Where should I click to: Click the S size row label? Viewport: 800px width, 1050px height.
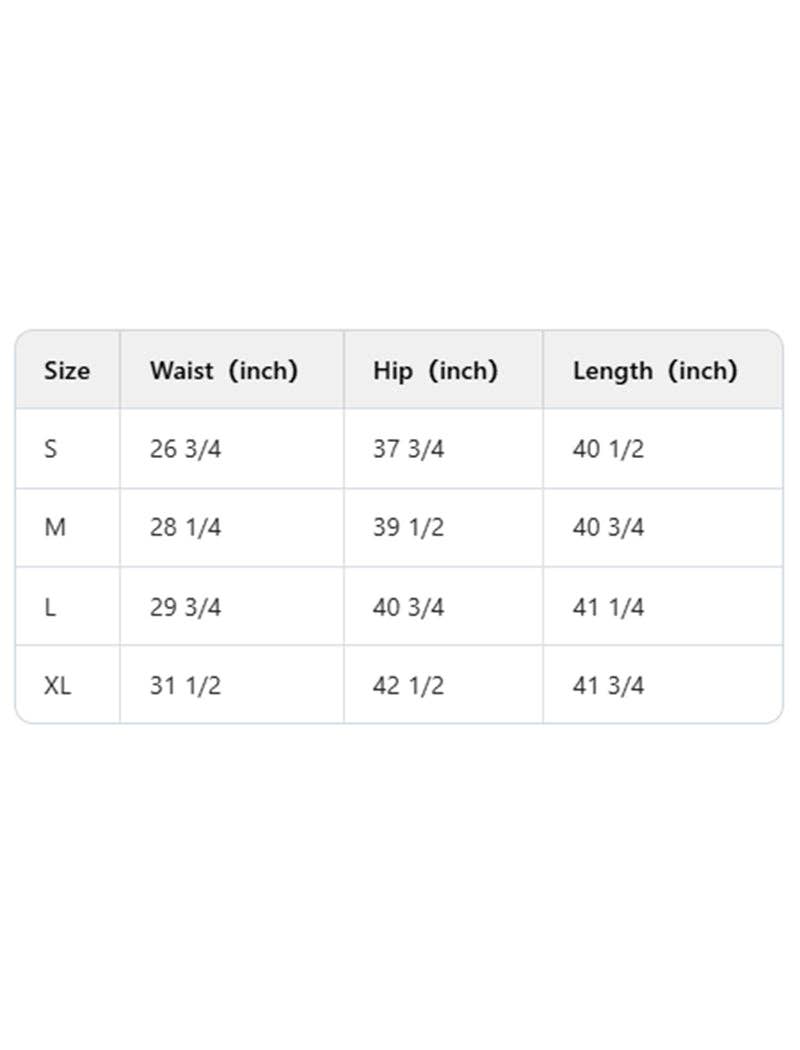pos(51,449)
